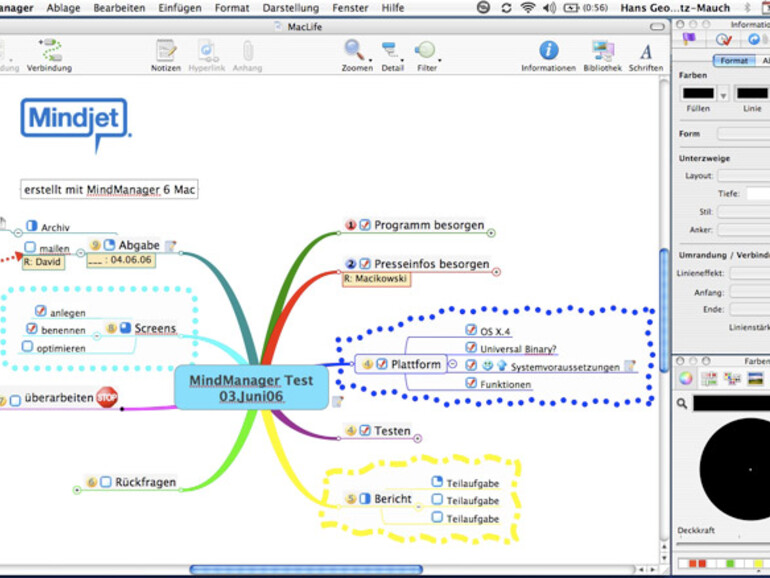The height and width of the screenshot is (578, 770).
Task: Choose the color wheel picker in Farben
Action: click(686, 378)
